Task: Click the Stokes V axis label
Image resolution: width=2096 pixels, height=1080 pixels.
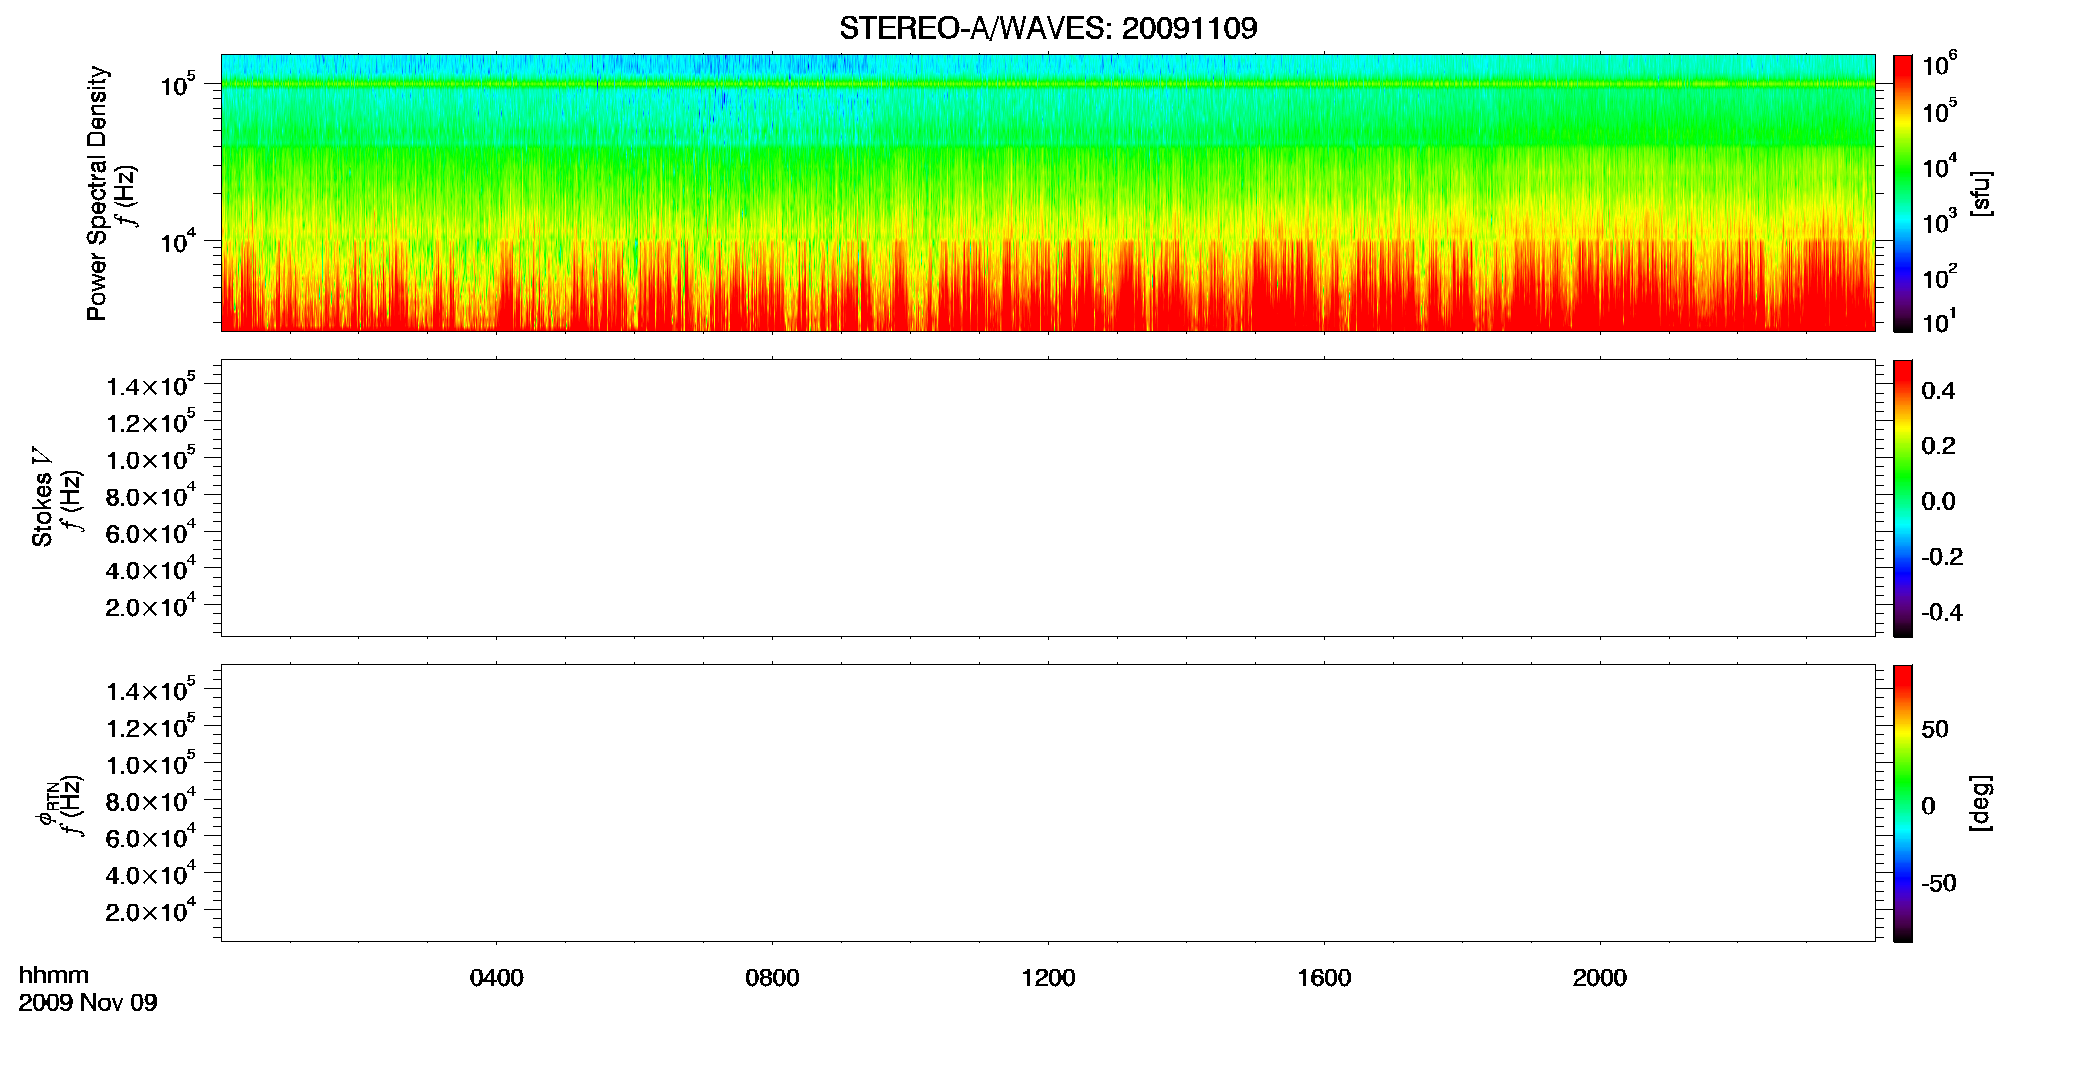Action: pos(42,497)
